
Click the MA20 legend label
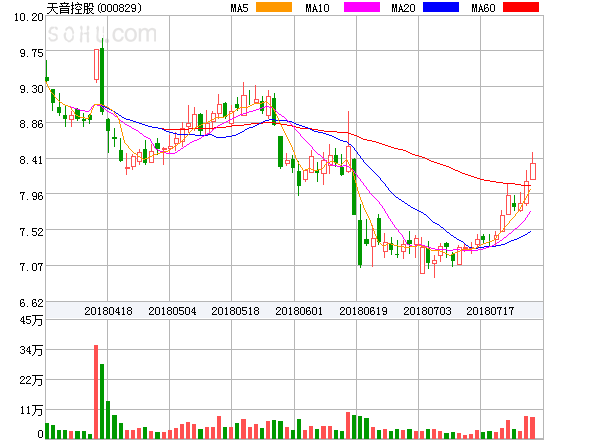pyautogui.click(x=403, y=8)
